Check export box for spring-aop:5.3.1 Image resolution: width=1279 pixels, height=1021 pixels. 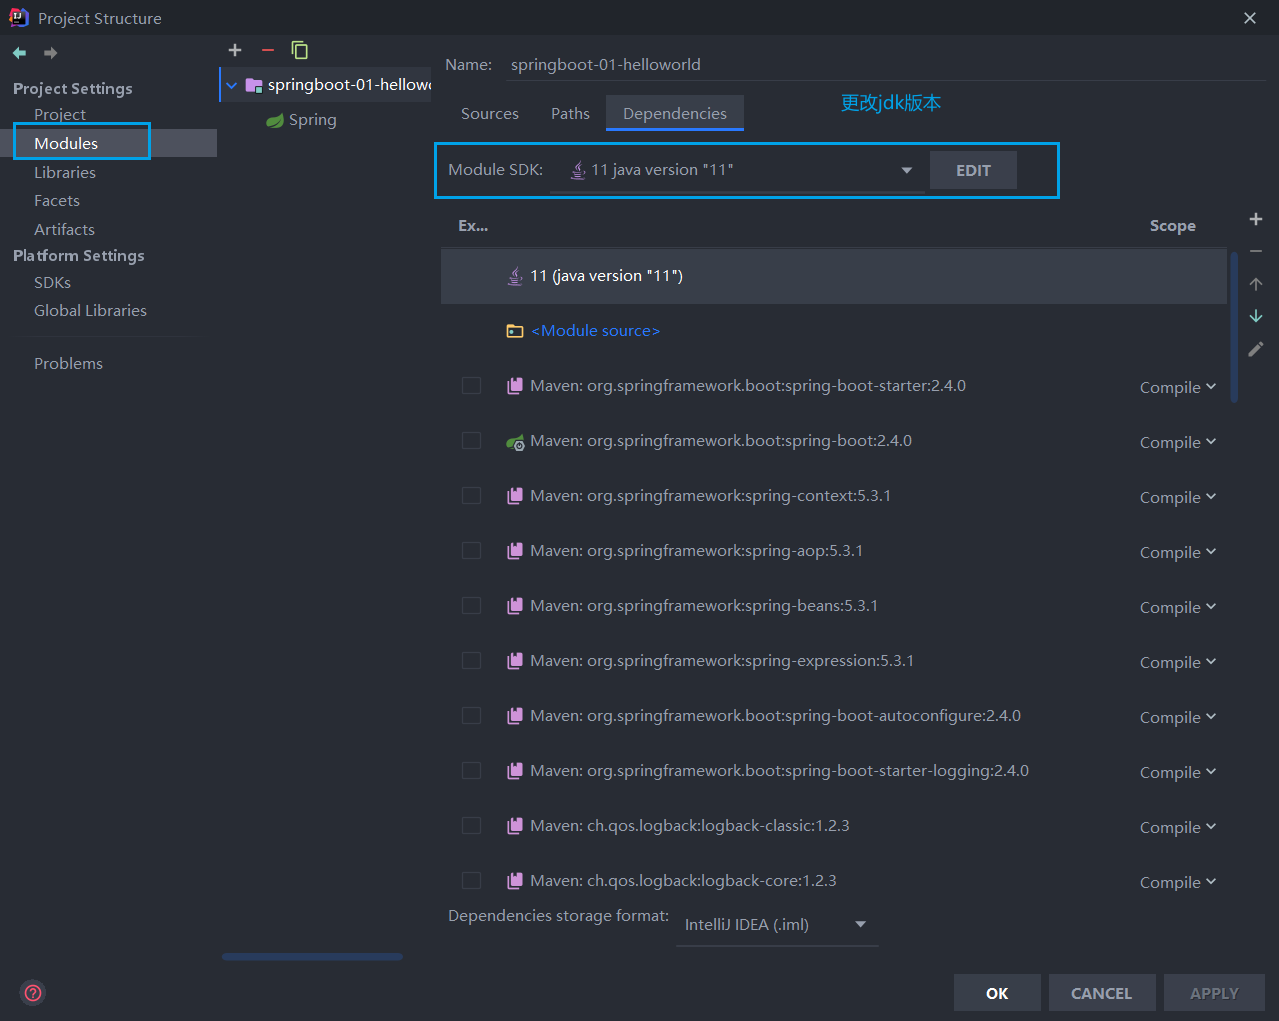click(472, 551)
